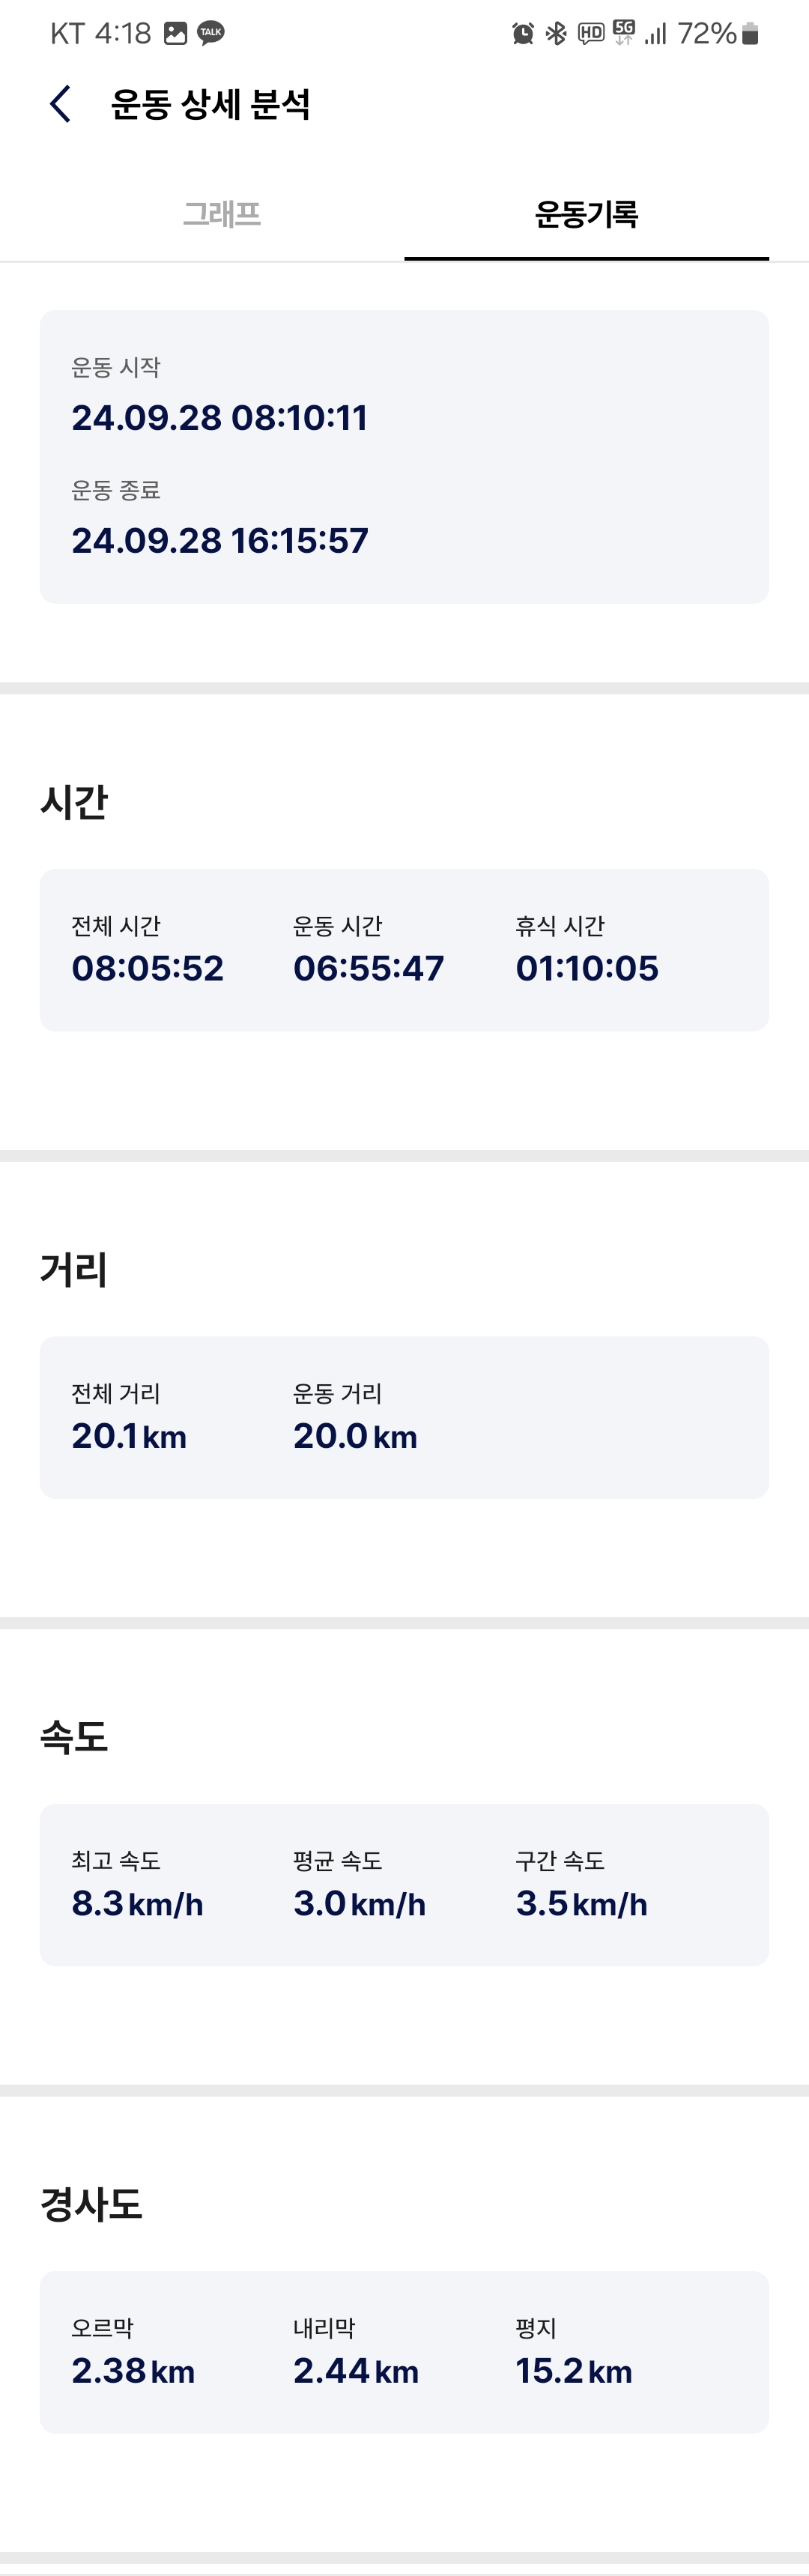Tap the battery indicator icon
Viewport: 809px width, 2576px height.
(751, 34)
